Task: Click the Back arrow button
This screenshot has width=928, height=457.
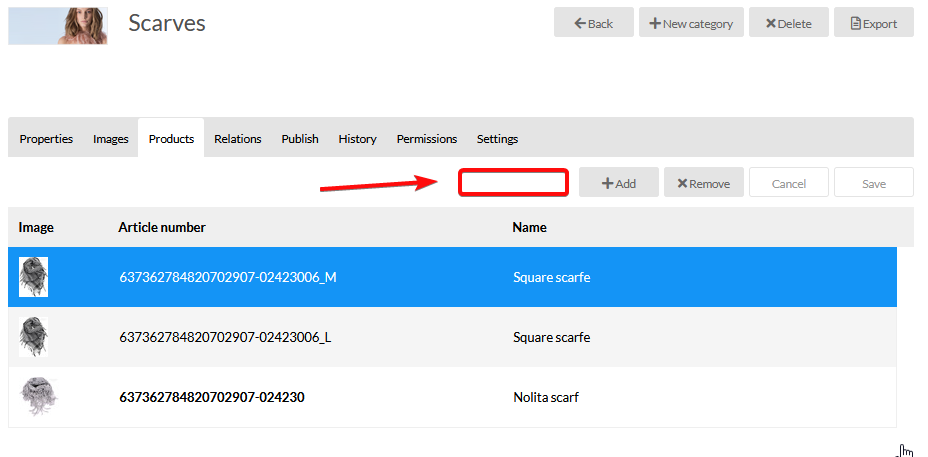Action: point(593,23)
